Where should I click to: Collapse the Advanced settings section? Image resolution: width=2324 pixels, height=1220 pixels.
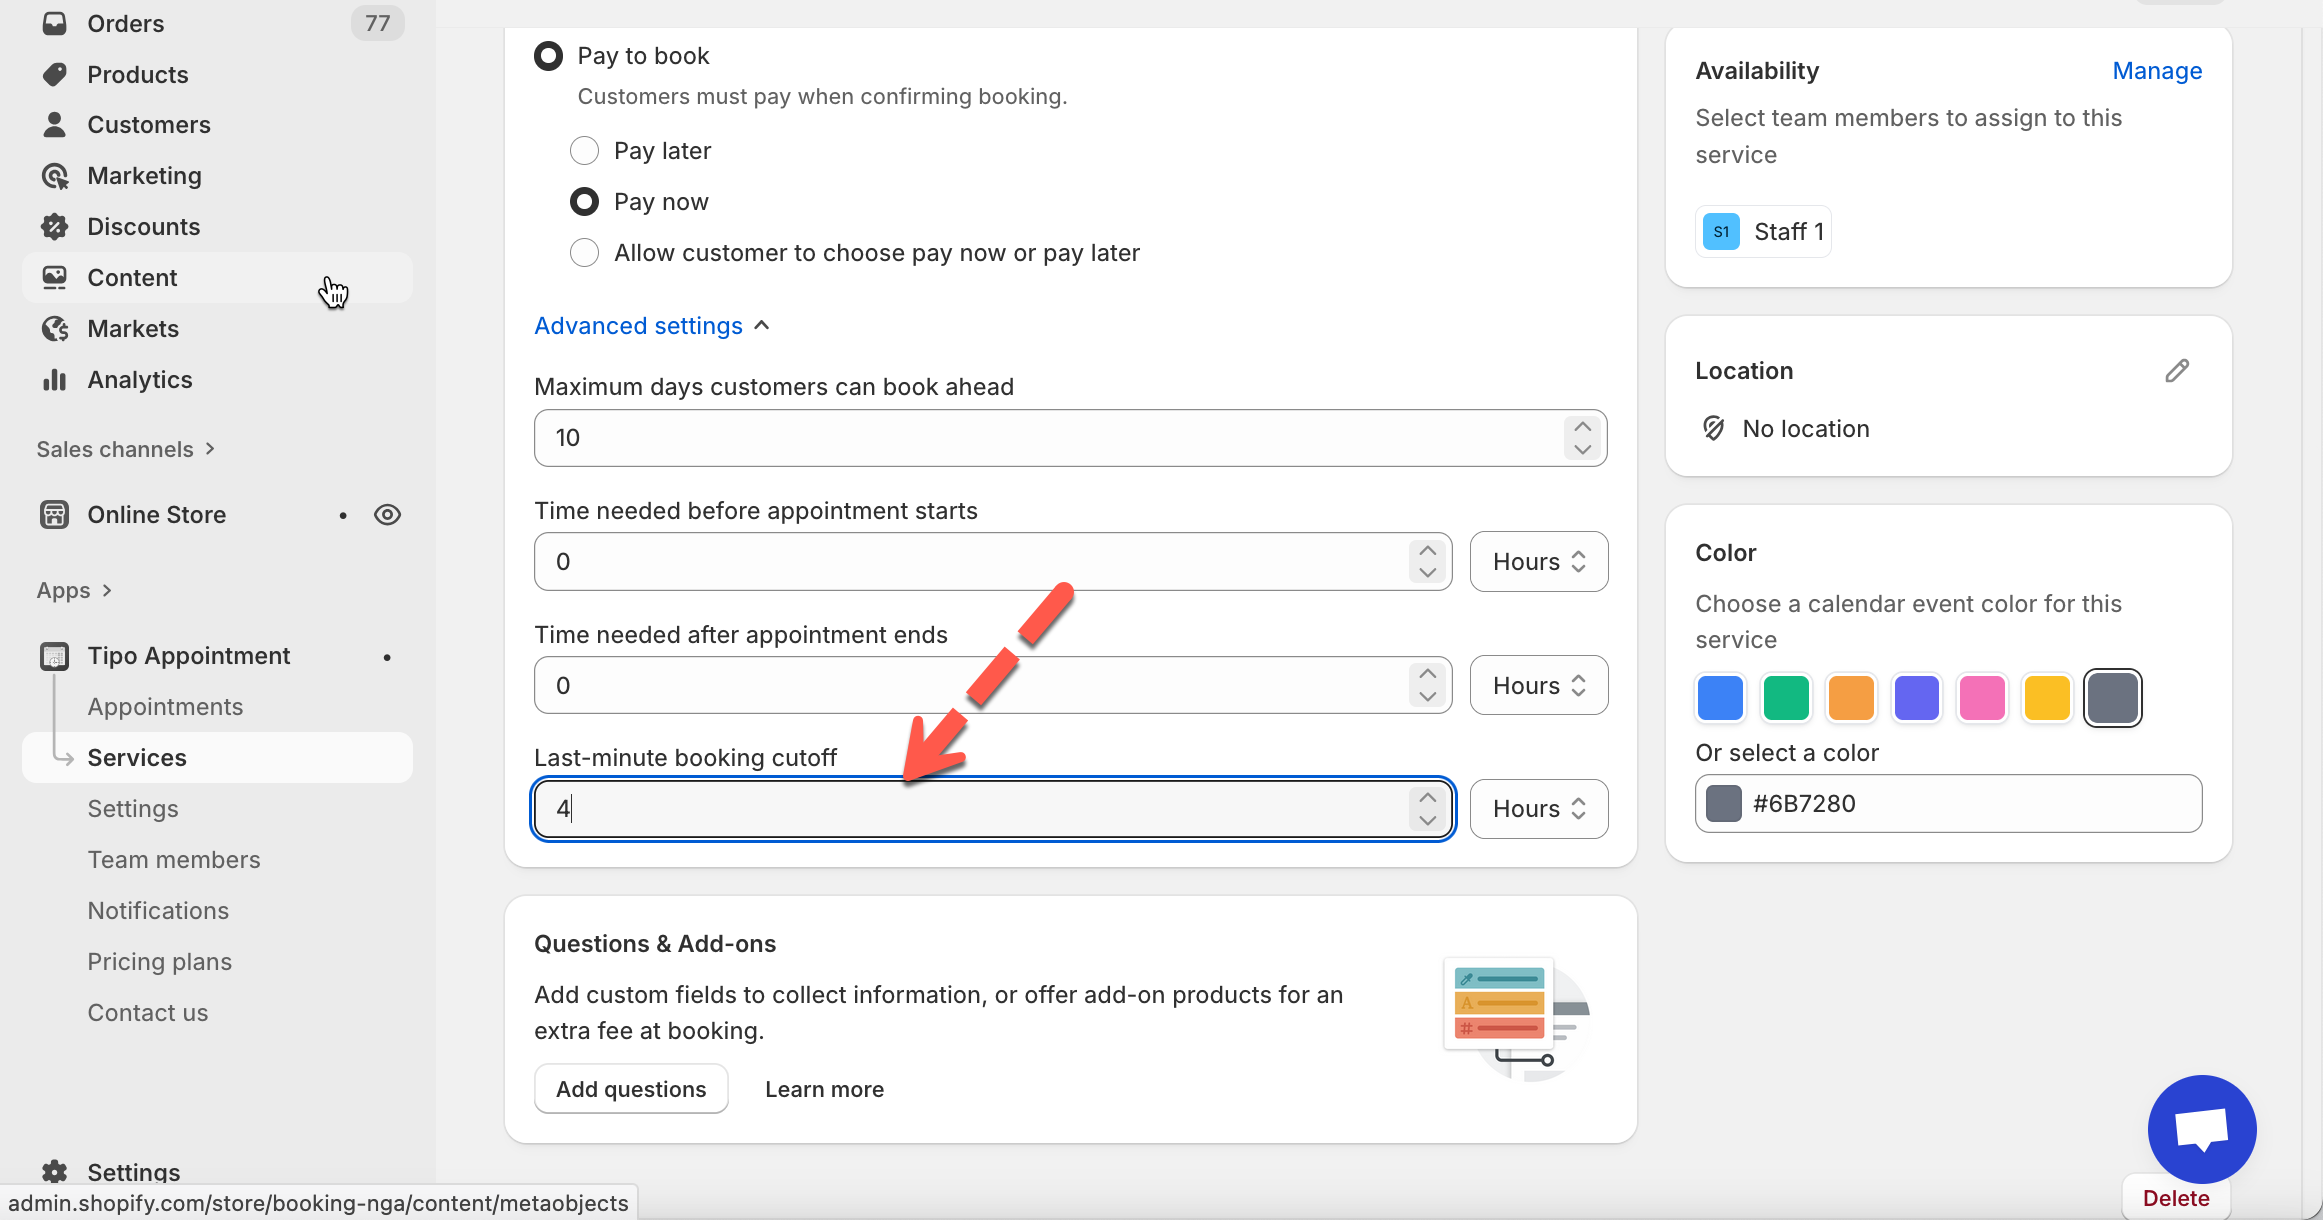[651, 326]
